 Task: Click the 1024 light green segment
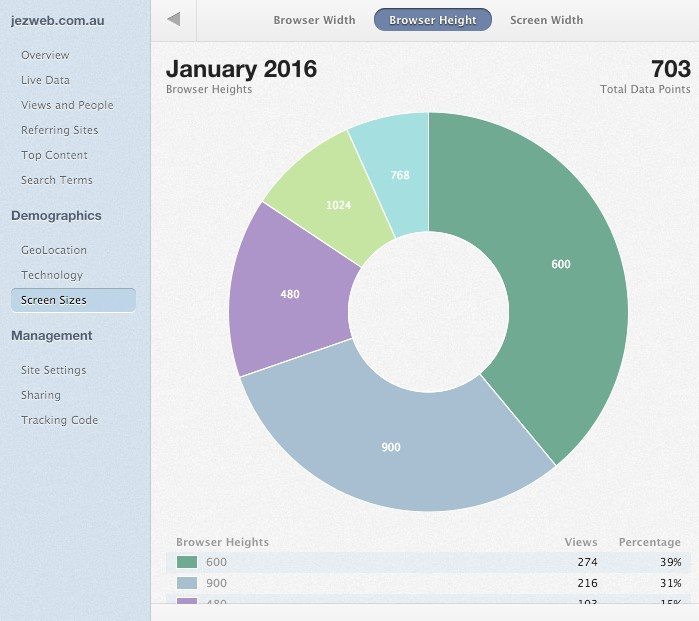(338, 205)
